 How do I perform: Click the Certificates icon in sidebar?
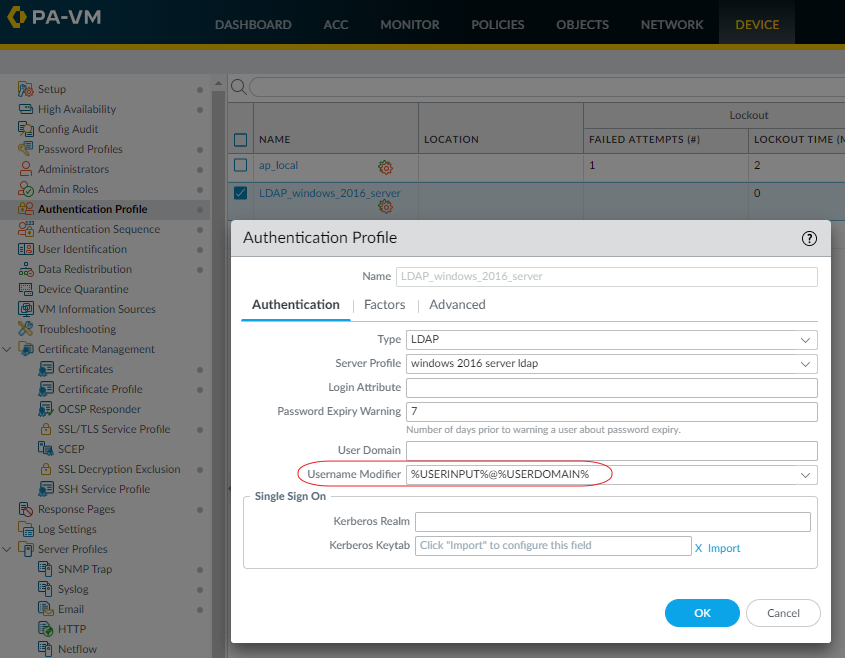tap(46, 369)
